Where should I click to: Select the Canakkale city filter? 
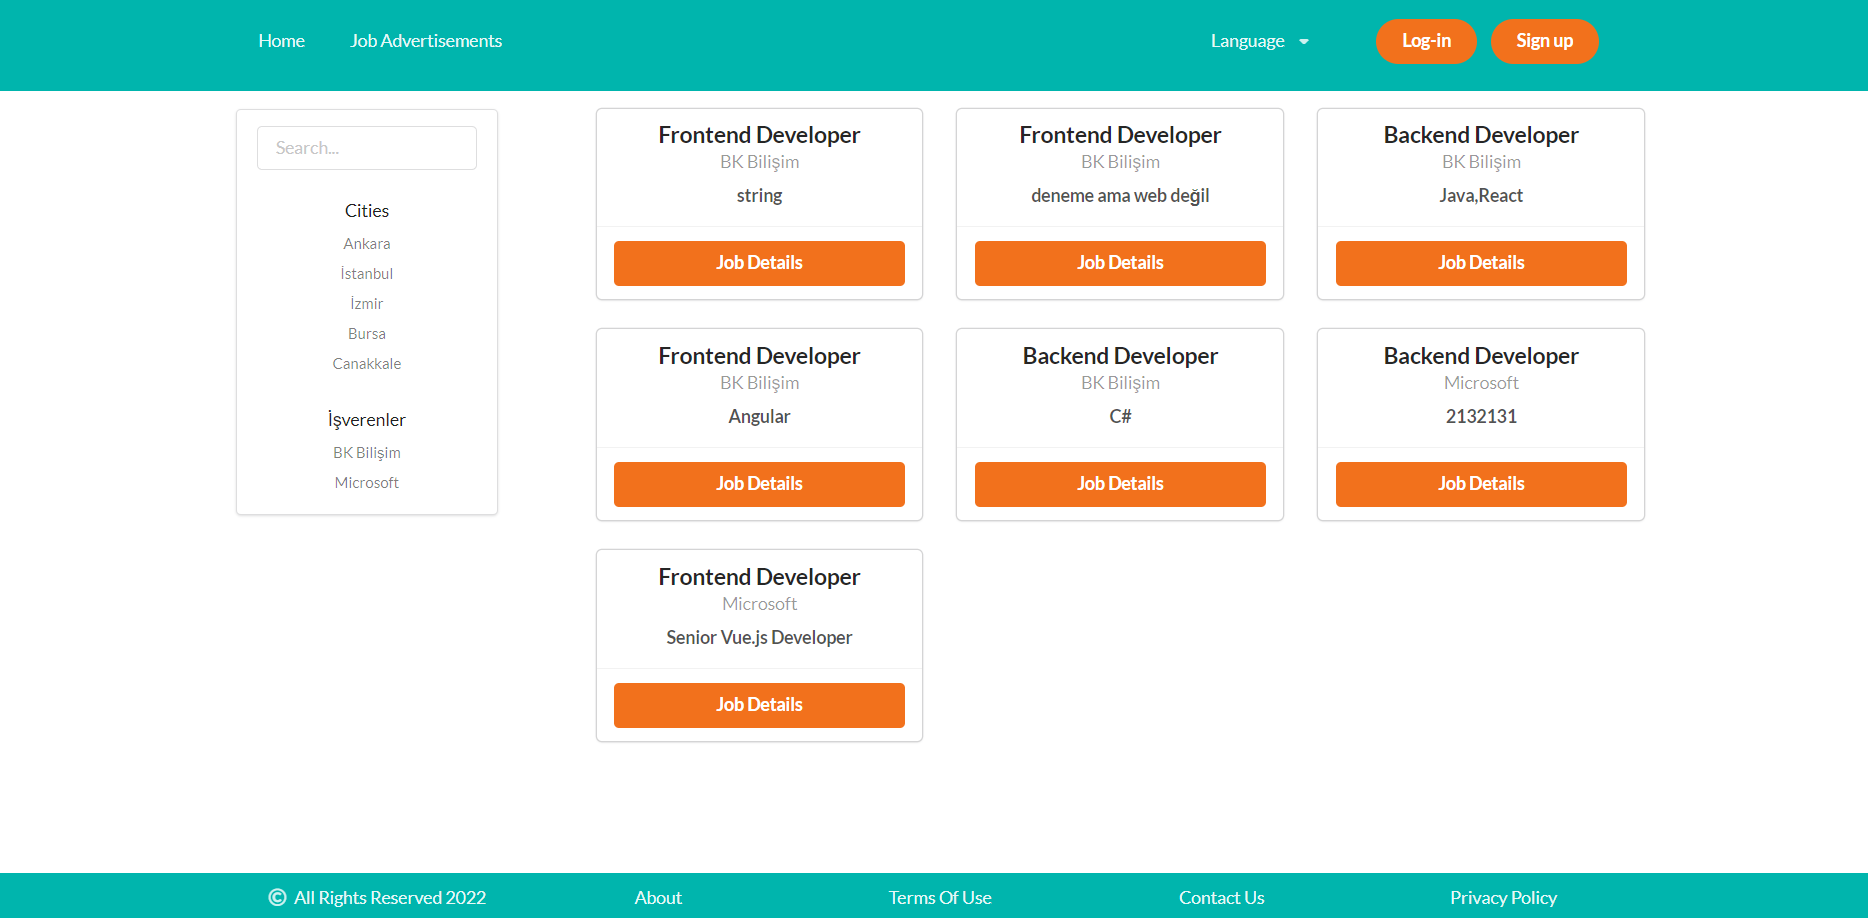point(366,363)
